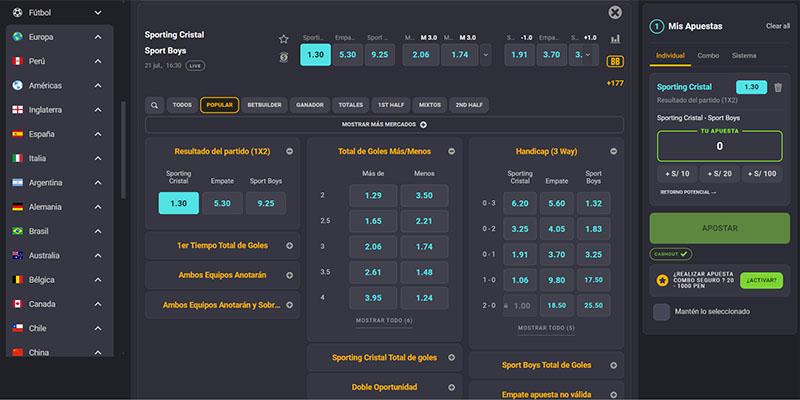Add match to favorites with star icon
This screenshot has width=800, height=400.
[284, 39]
